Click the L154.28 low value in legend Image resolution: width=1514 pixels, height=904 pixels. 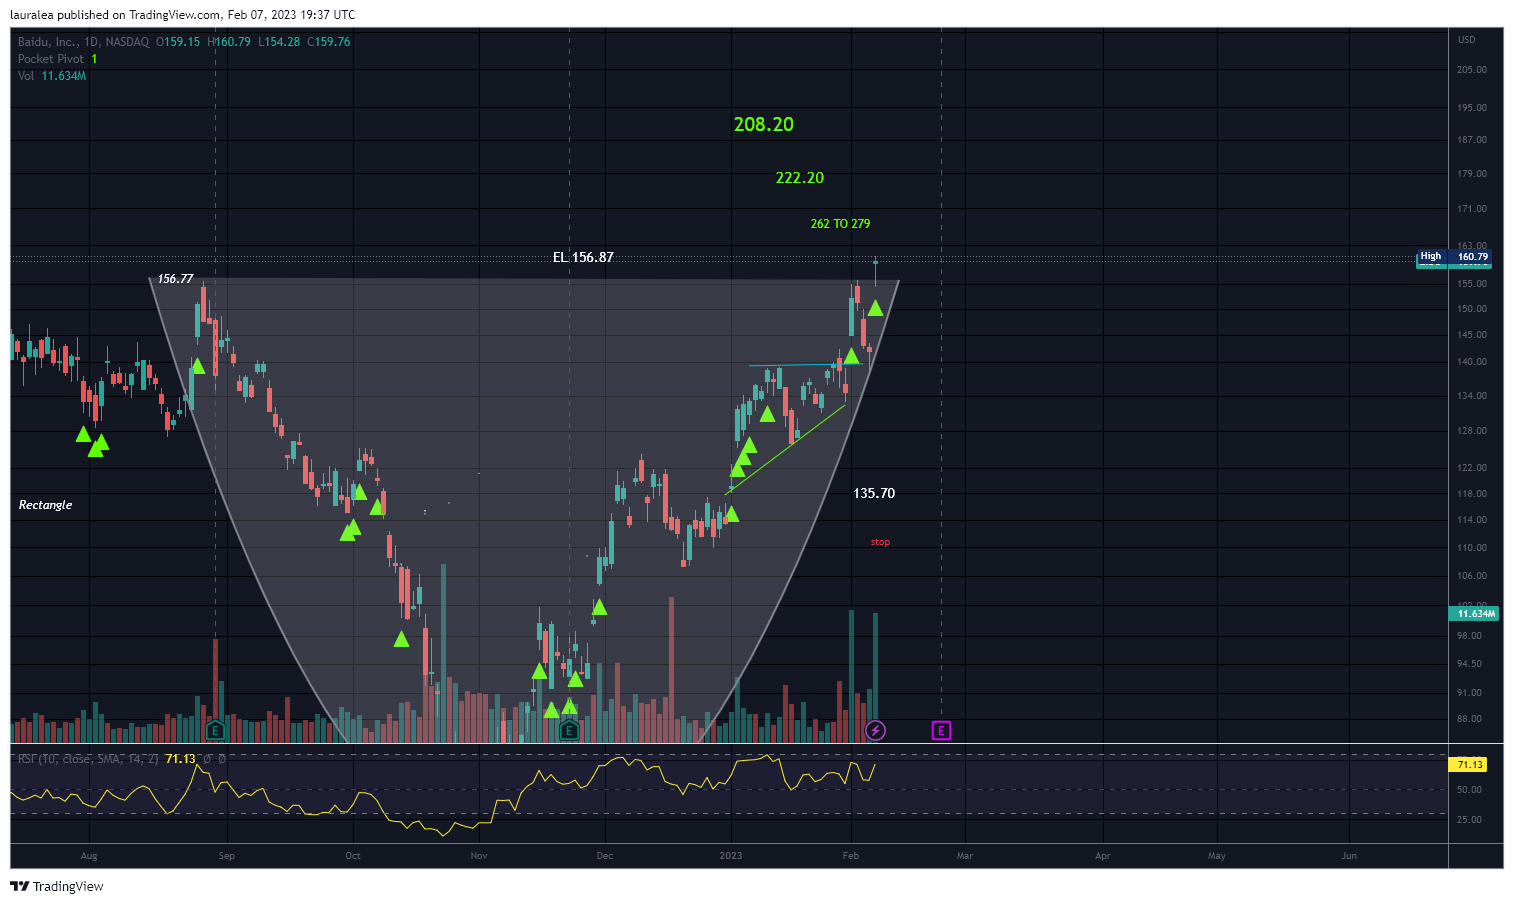point(279,42)
